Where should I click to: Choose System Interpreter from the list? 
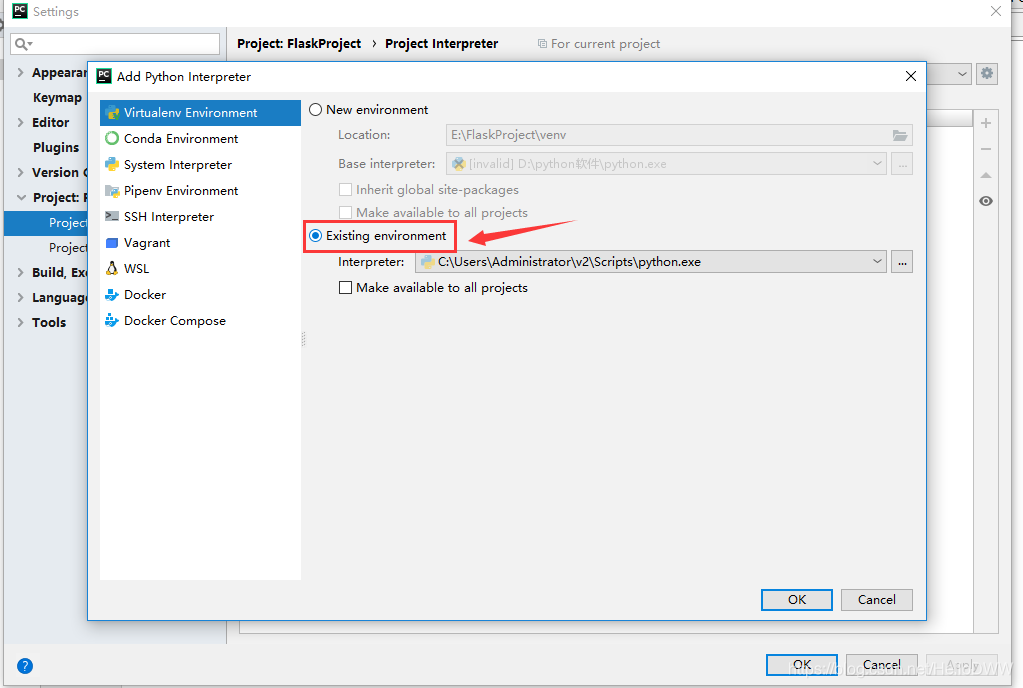(200, 165)
